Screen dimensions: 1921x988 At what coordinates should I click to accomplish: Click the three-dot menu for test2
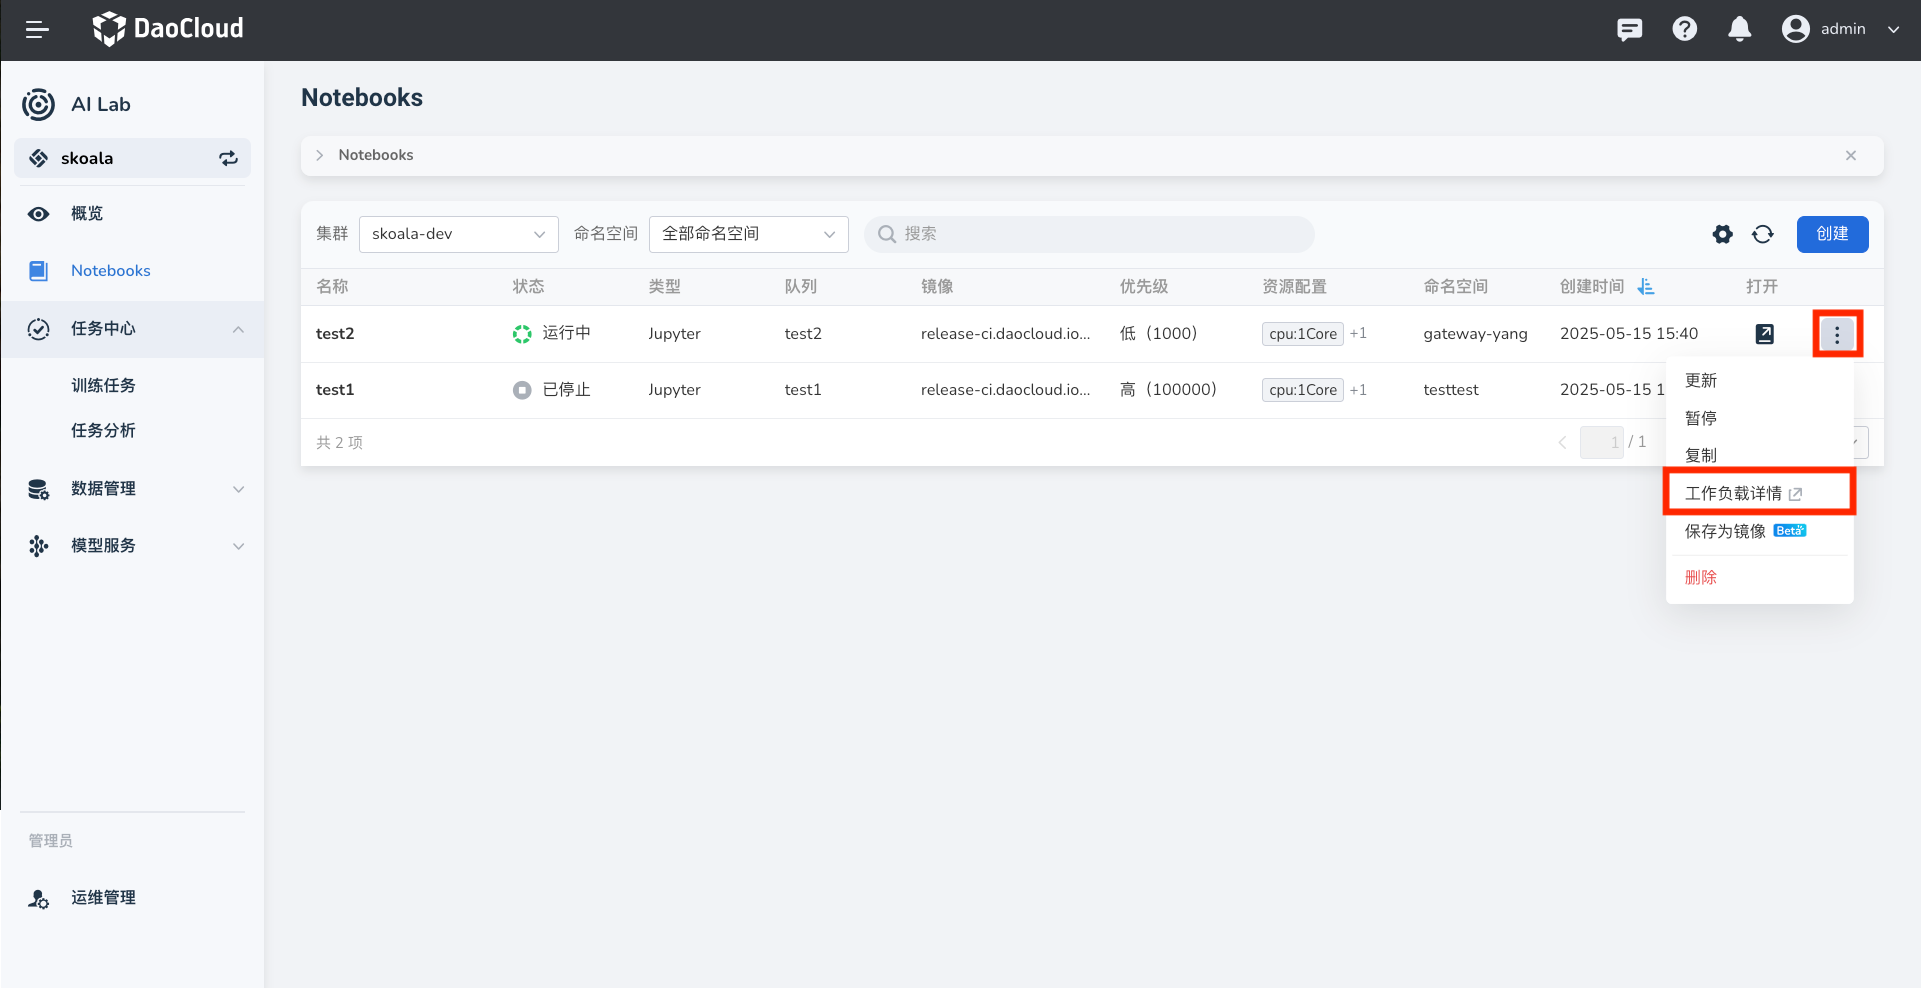point(1837,334)
